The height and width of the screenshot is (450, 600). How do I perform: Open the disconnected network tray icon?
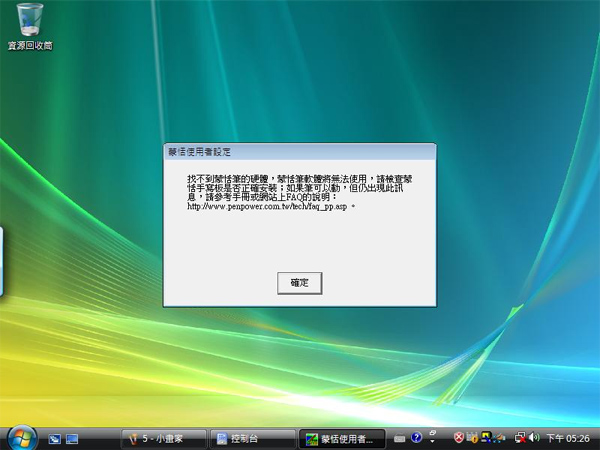[520, 438]
